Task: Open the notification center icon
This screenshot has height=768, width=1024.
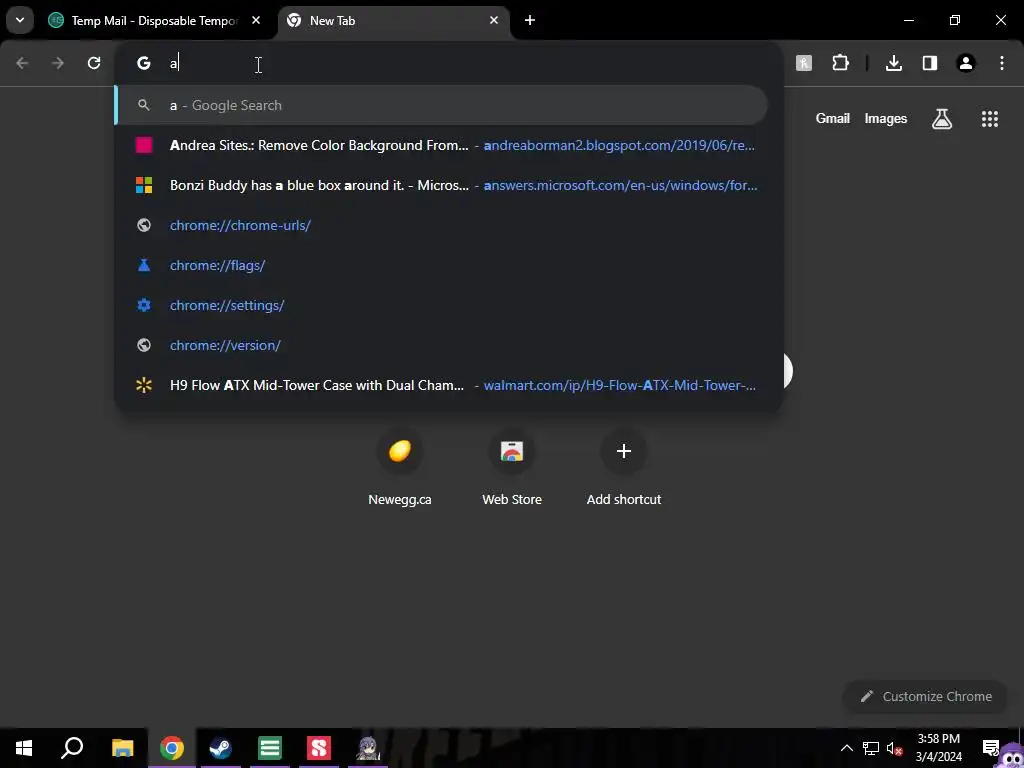Action: tap(991, 748)
